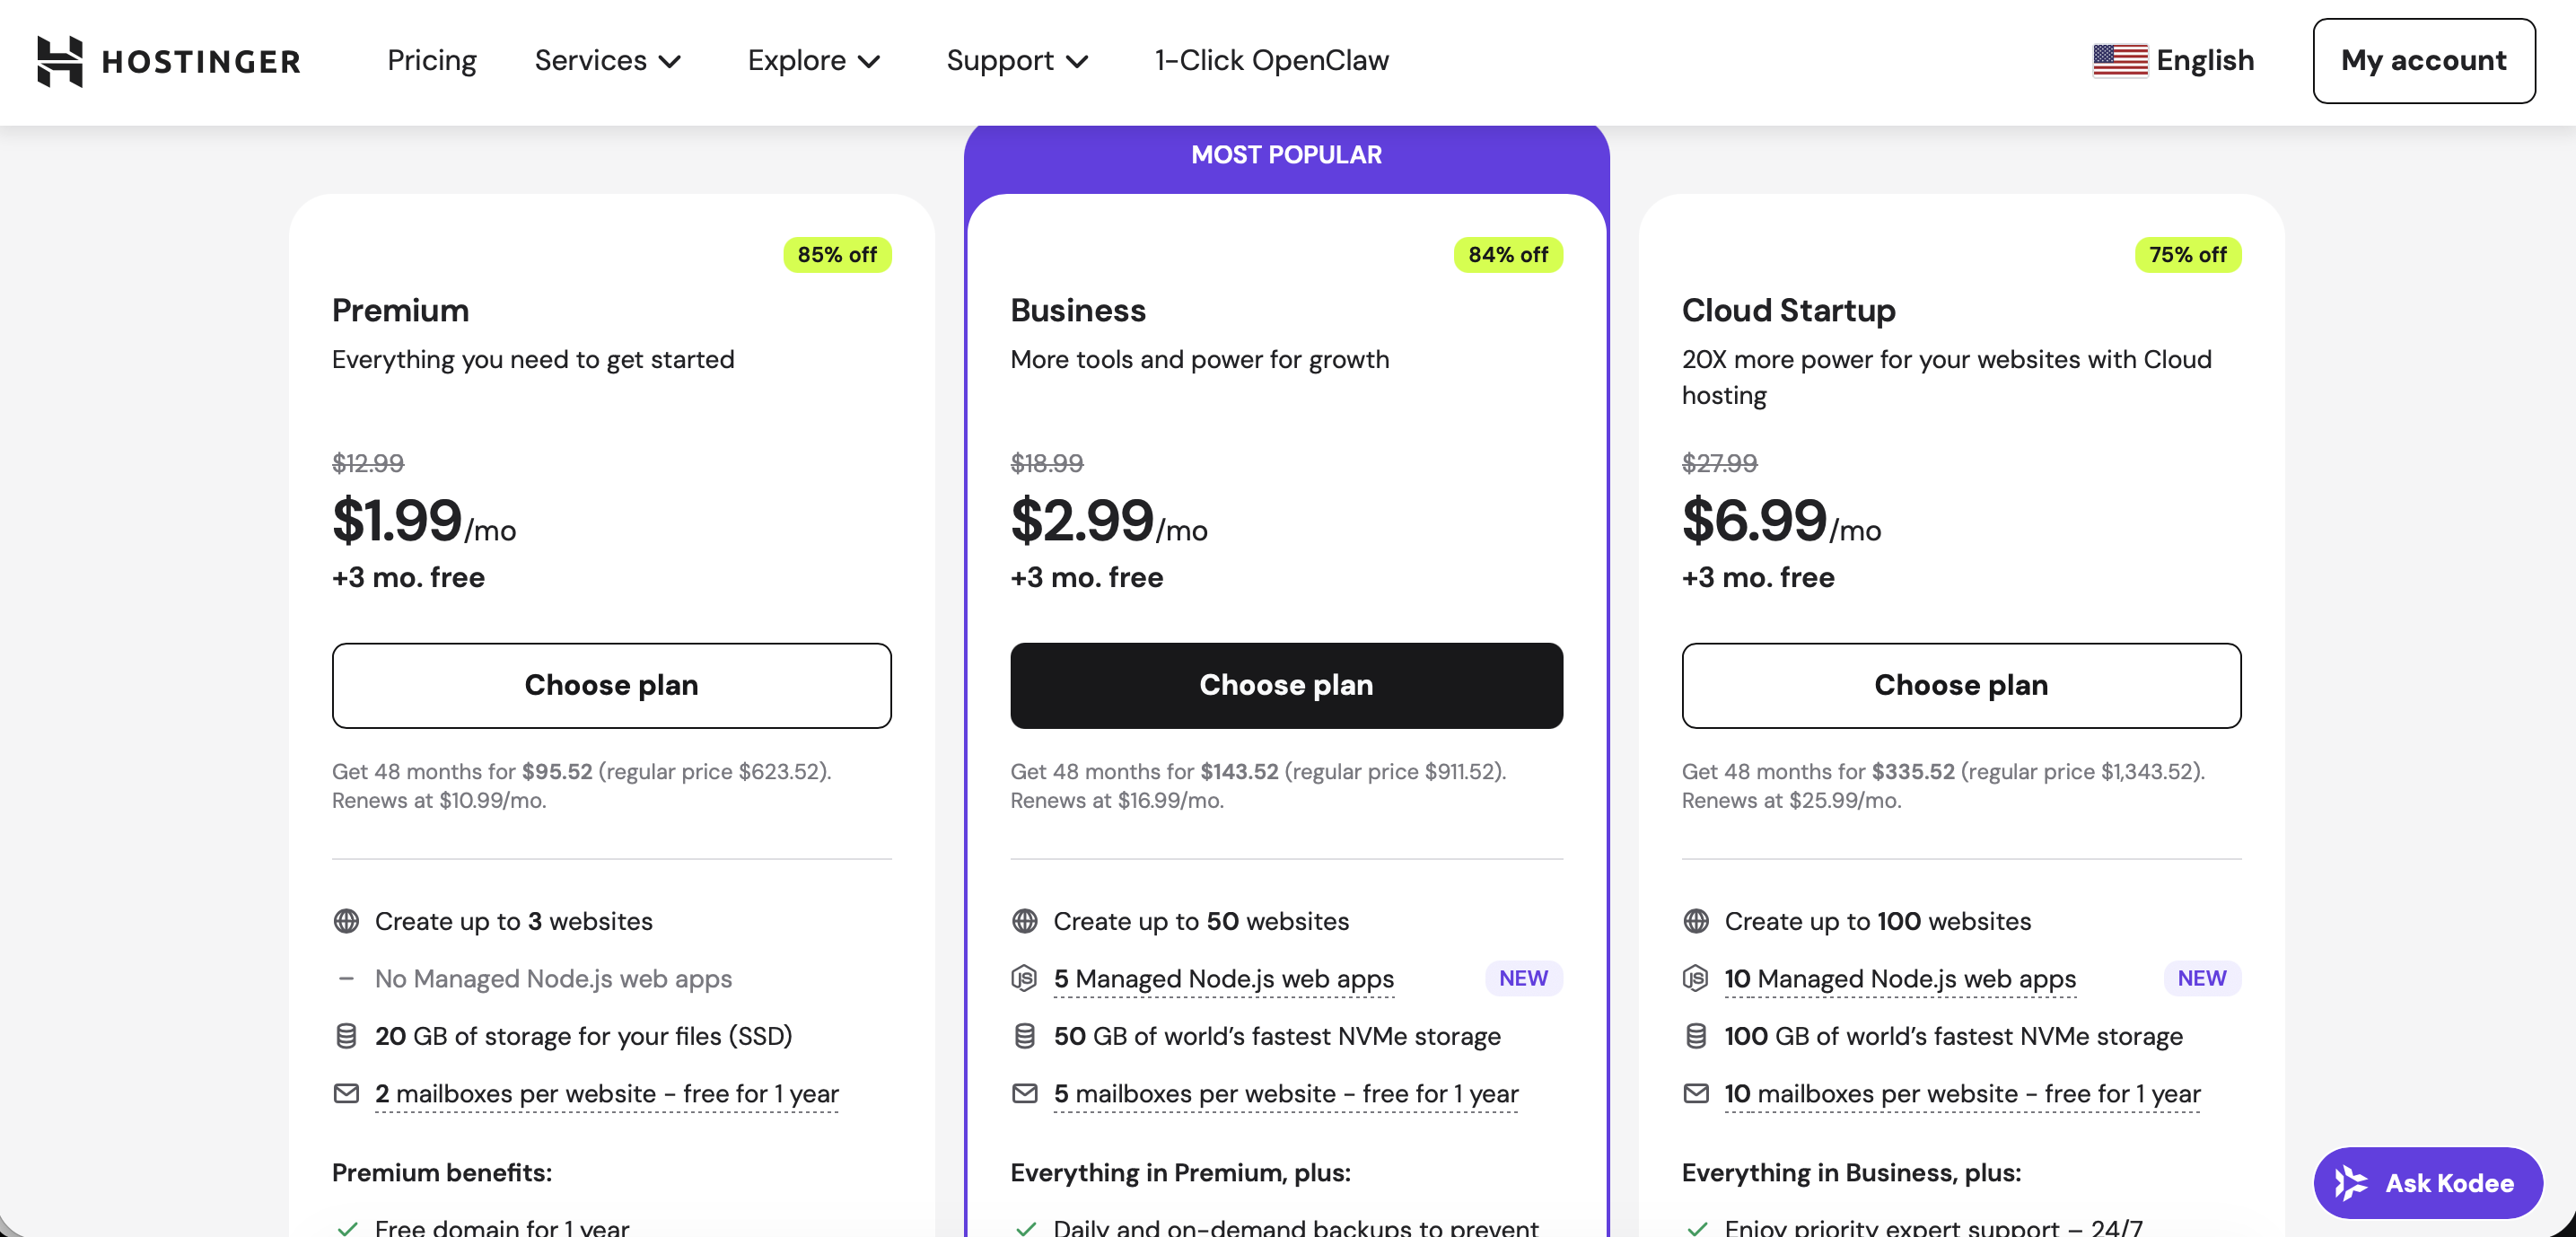The height and width of the screenshot is (1237, 2576).
Task: Click the 85% off badge on Premium
Action: coord(836,255)
